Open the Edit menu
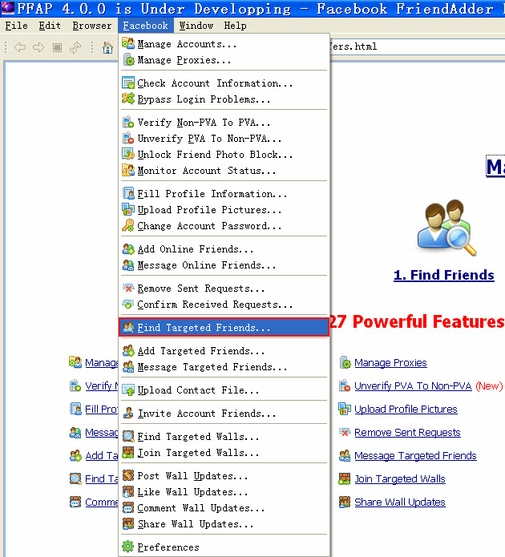This screenshot has height=557, width=505. (50, 26)
